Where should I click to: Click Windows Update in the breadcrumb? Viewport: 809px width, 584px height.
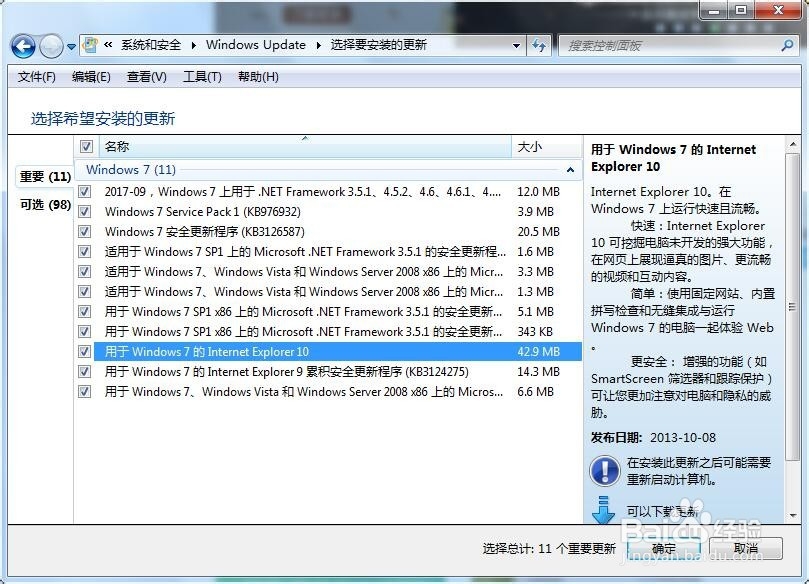(x=256, y=45)
